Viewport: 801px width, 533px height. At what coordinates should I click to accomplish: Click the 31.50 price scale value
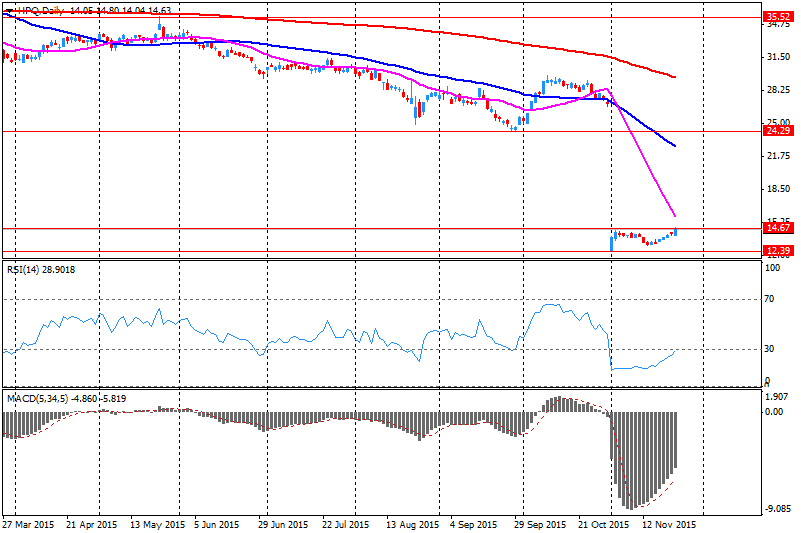pos(779,57)
